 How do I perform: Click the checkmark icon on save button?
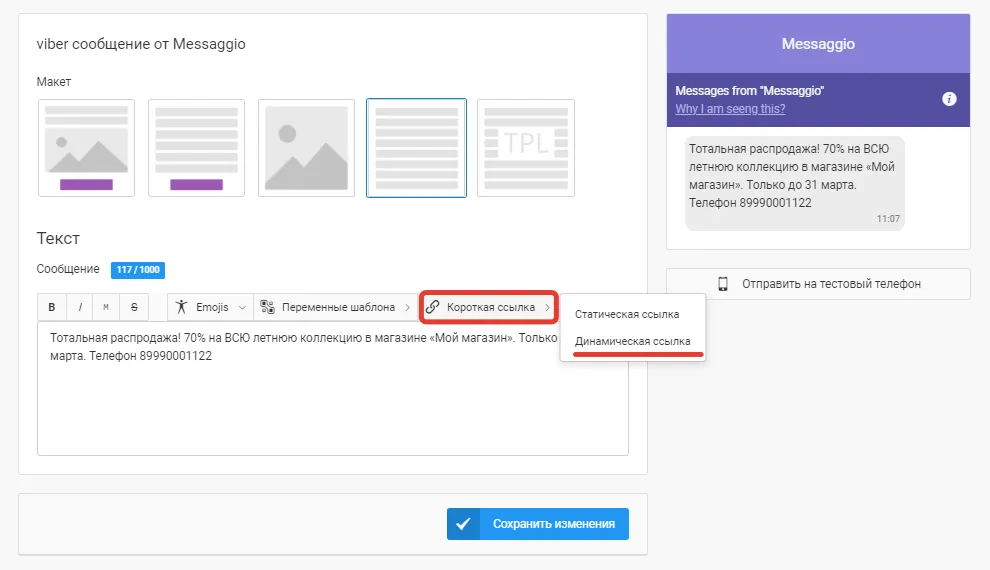463,524
